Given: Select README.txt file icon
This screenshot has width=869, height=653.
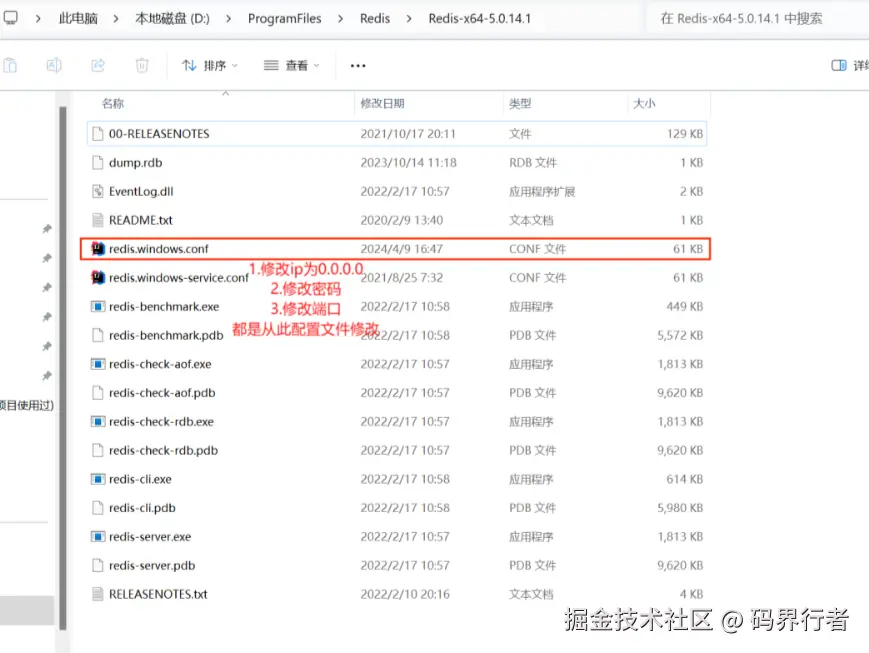Looking at the screenshot, I should (98, 220).
